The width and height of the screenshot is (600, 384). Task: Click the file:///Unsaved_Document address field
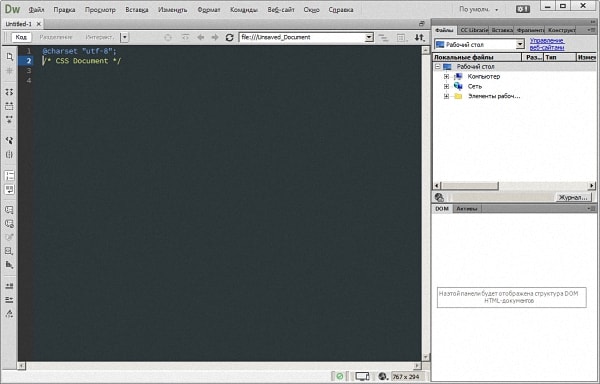(302, 37)
